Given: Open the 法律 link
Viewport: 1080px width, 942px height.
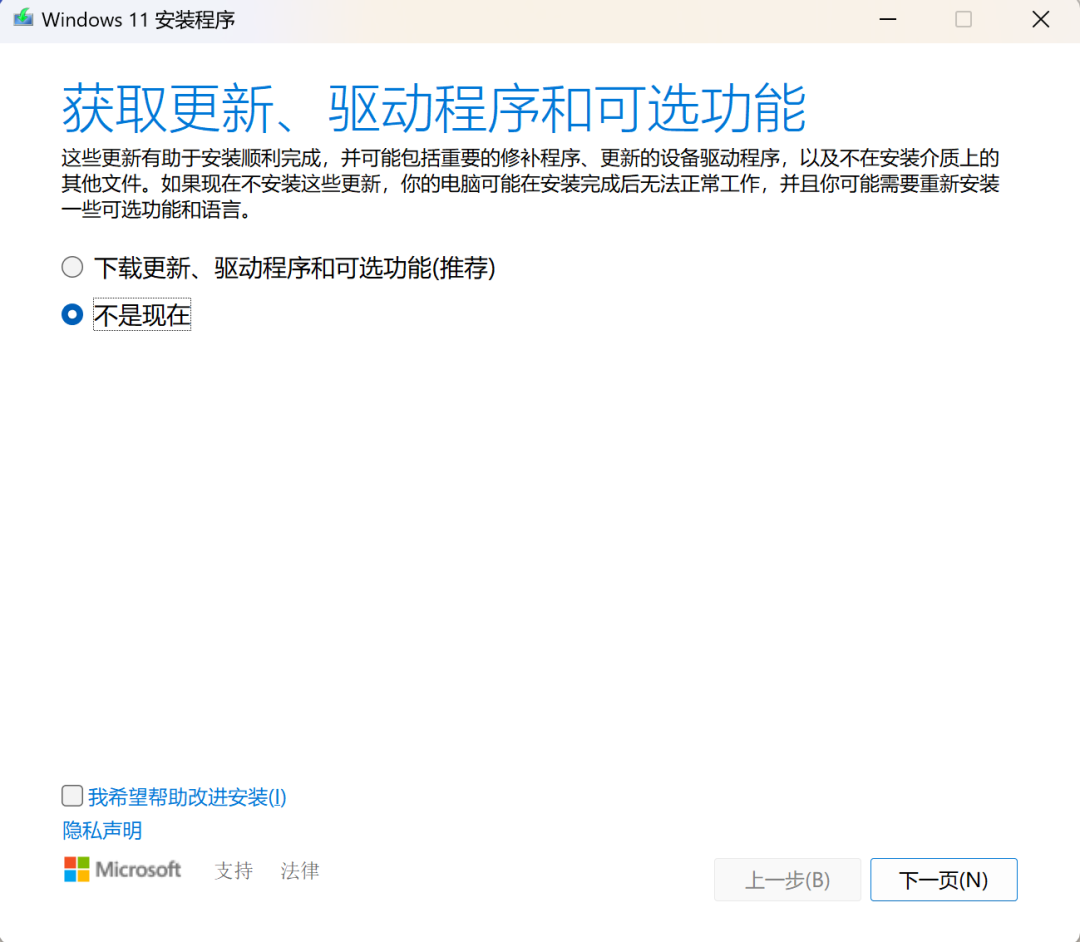Looking at the screenshot, I should point(300,870).
